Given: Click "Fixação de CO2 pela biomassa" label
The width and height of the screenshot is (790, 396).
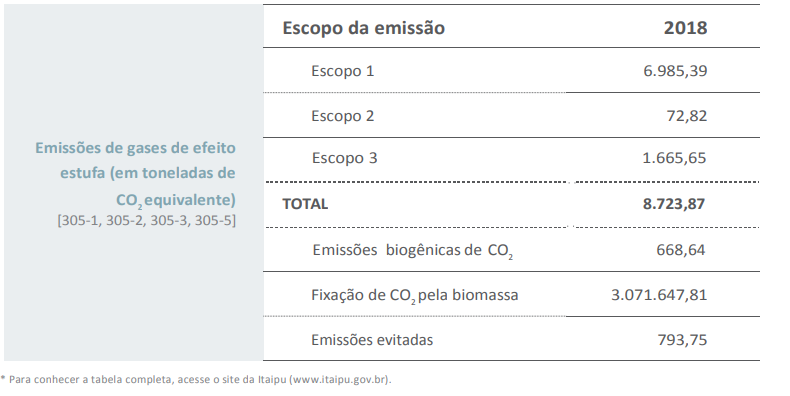Looking at the screenshot, I should click(415, 296).
